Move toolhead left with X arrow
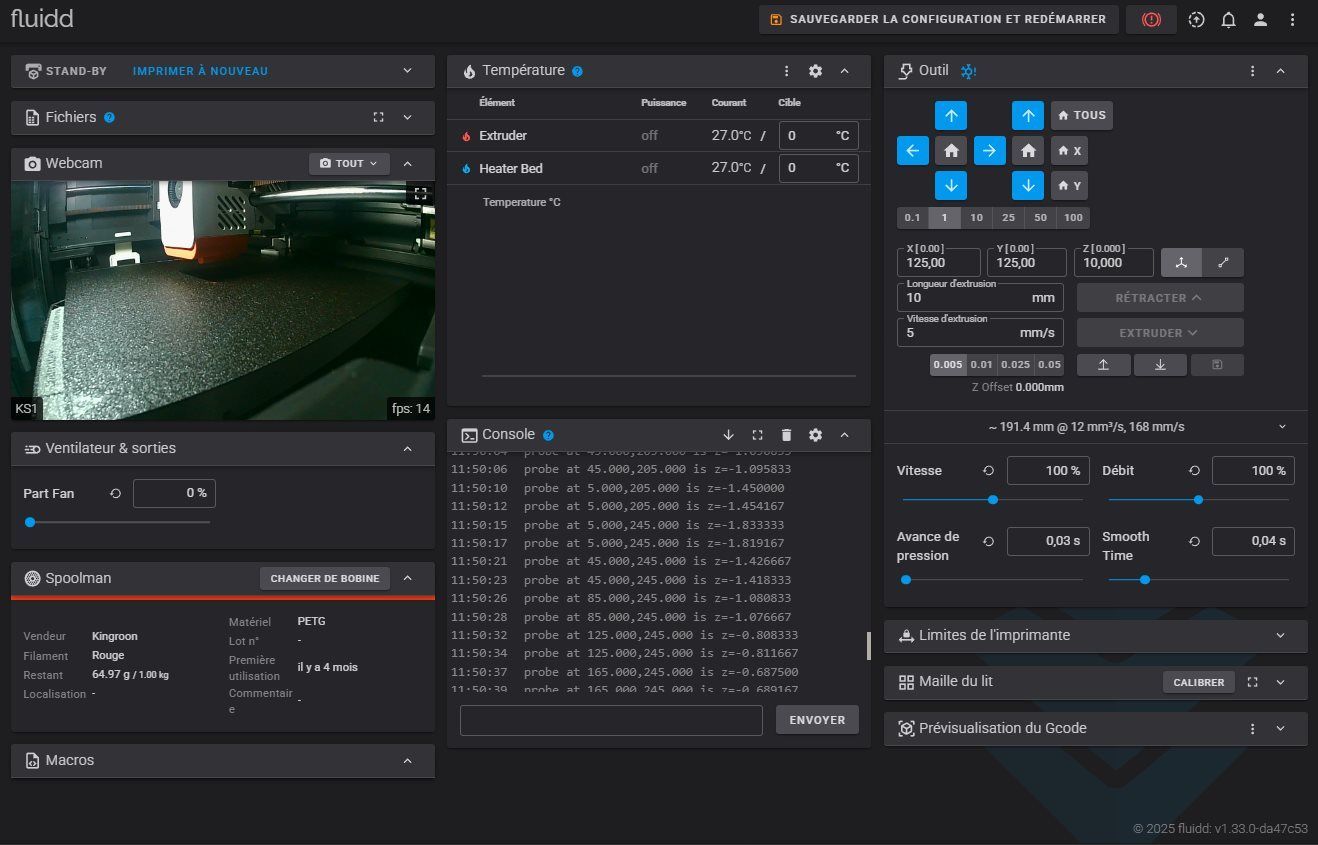Screen dimensions: 1318x845 point(912,151)
